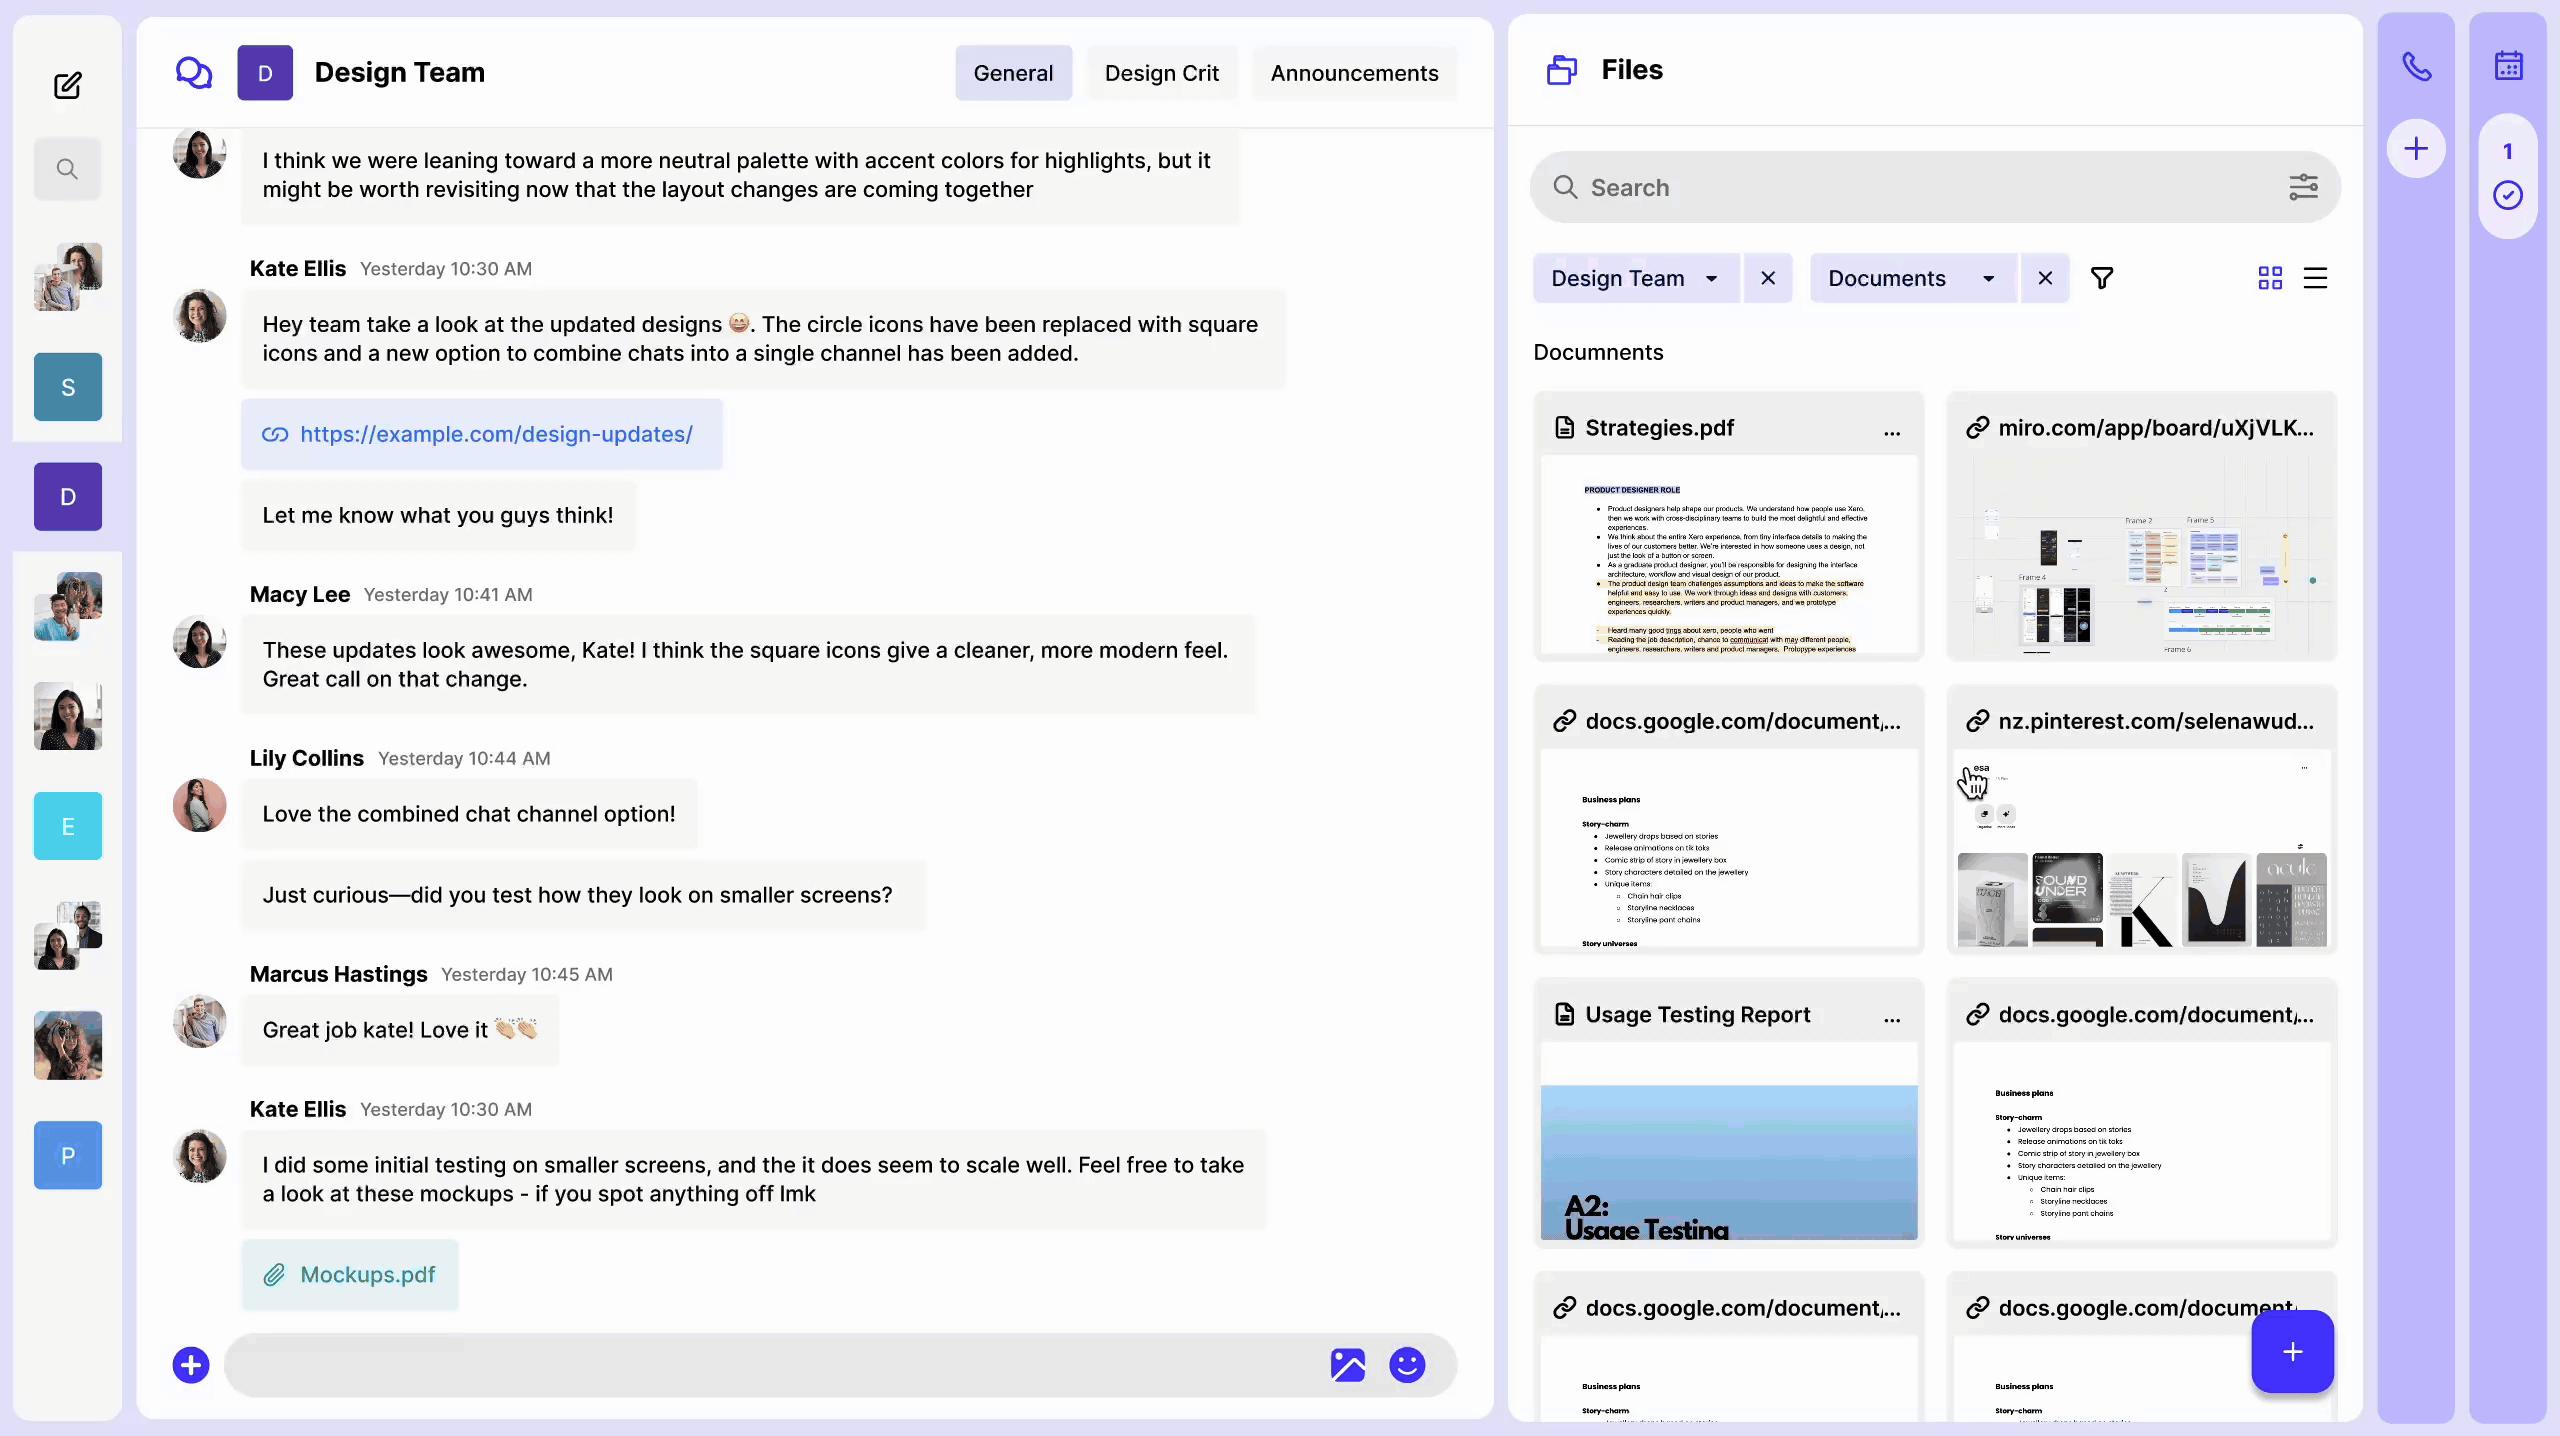This screenshot has width=2560, height=1436.
Task: Open the tasks checkmark circle icon
Action: pos(2507,196)
